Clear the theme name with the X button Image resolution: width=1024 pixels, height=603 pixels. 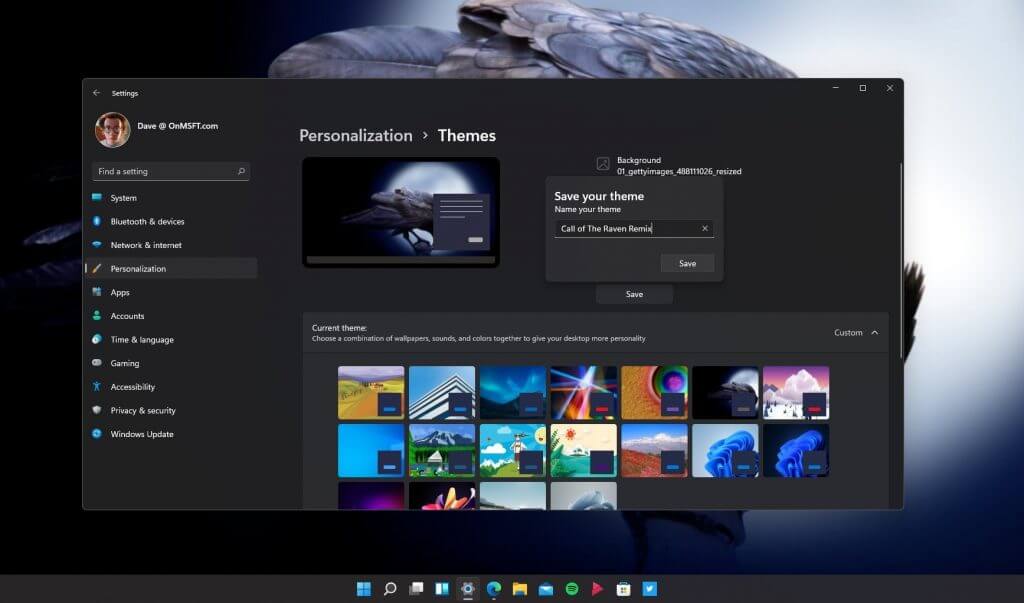point(704,228)
